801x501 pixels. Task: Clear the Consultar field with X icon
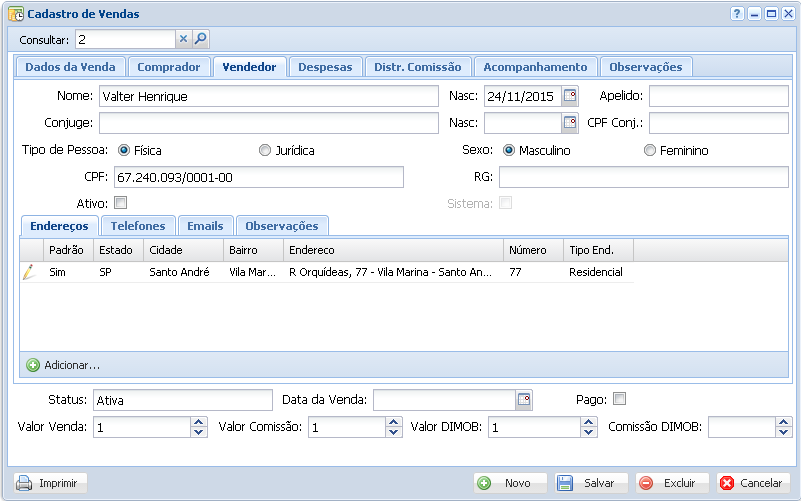point(183,39)
